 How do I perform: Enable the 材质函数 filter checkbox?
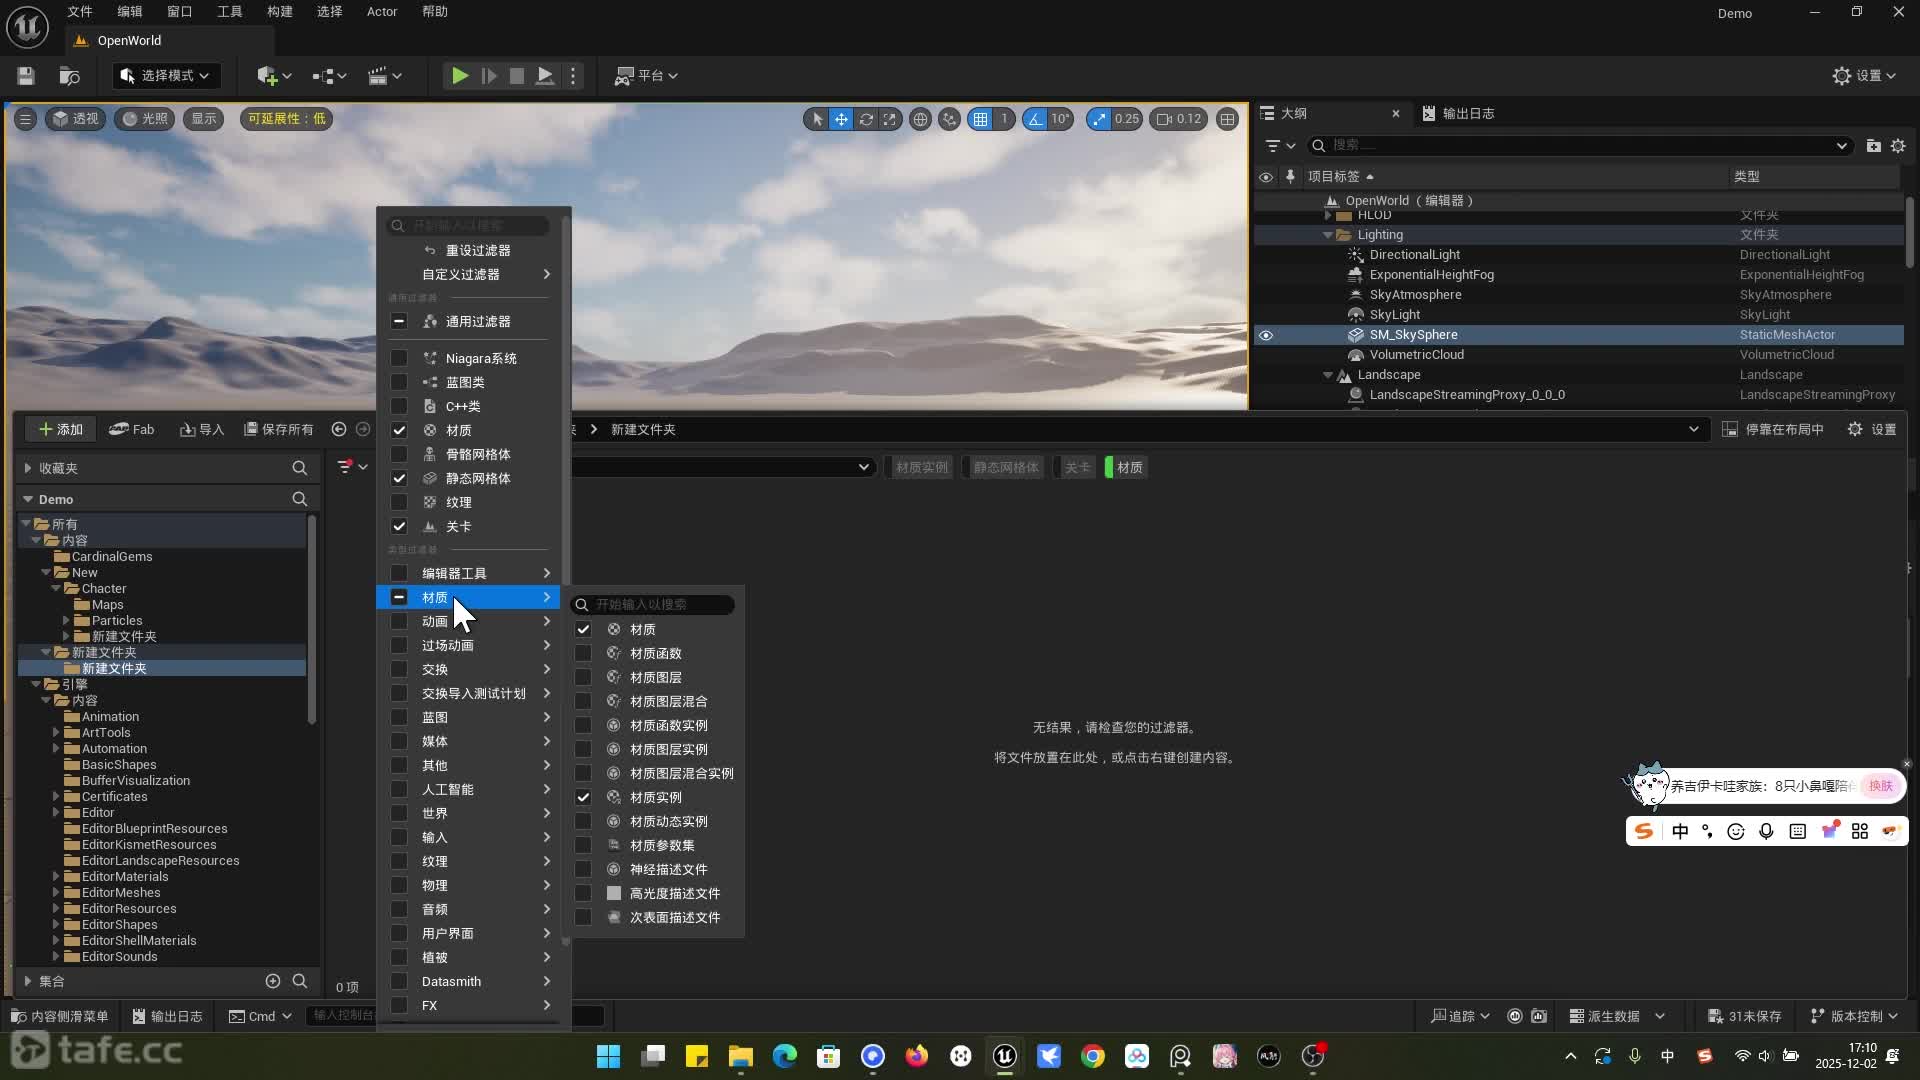pyautogui.click(x=583, y=654)
